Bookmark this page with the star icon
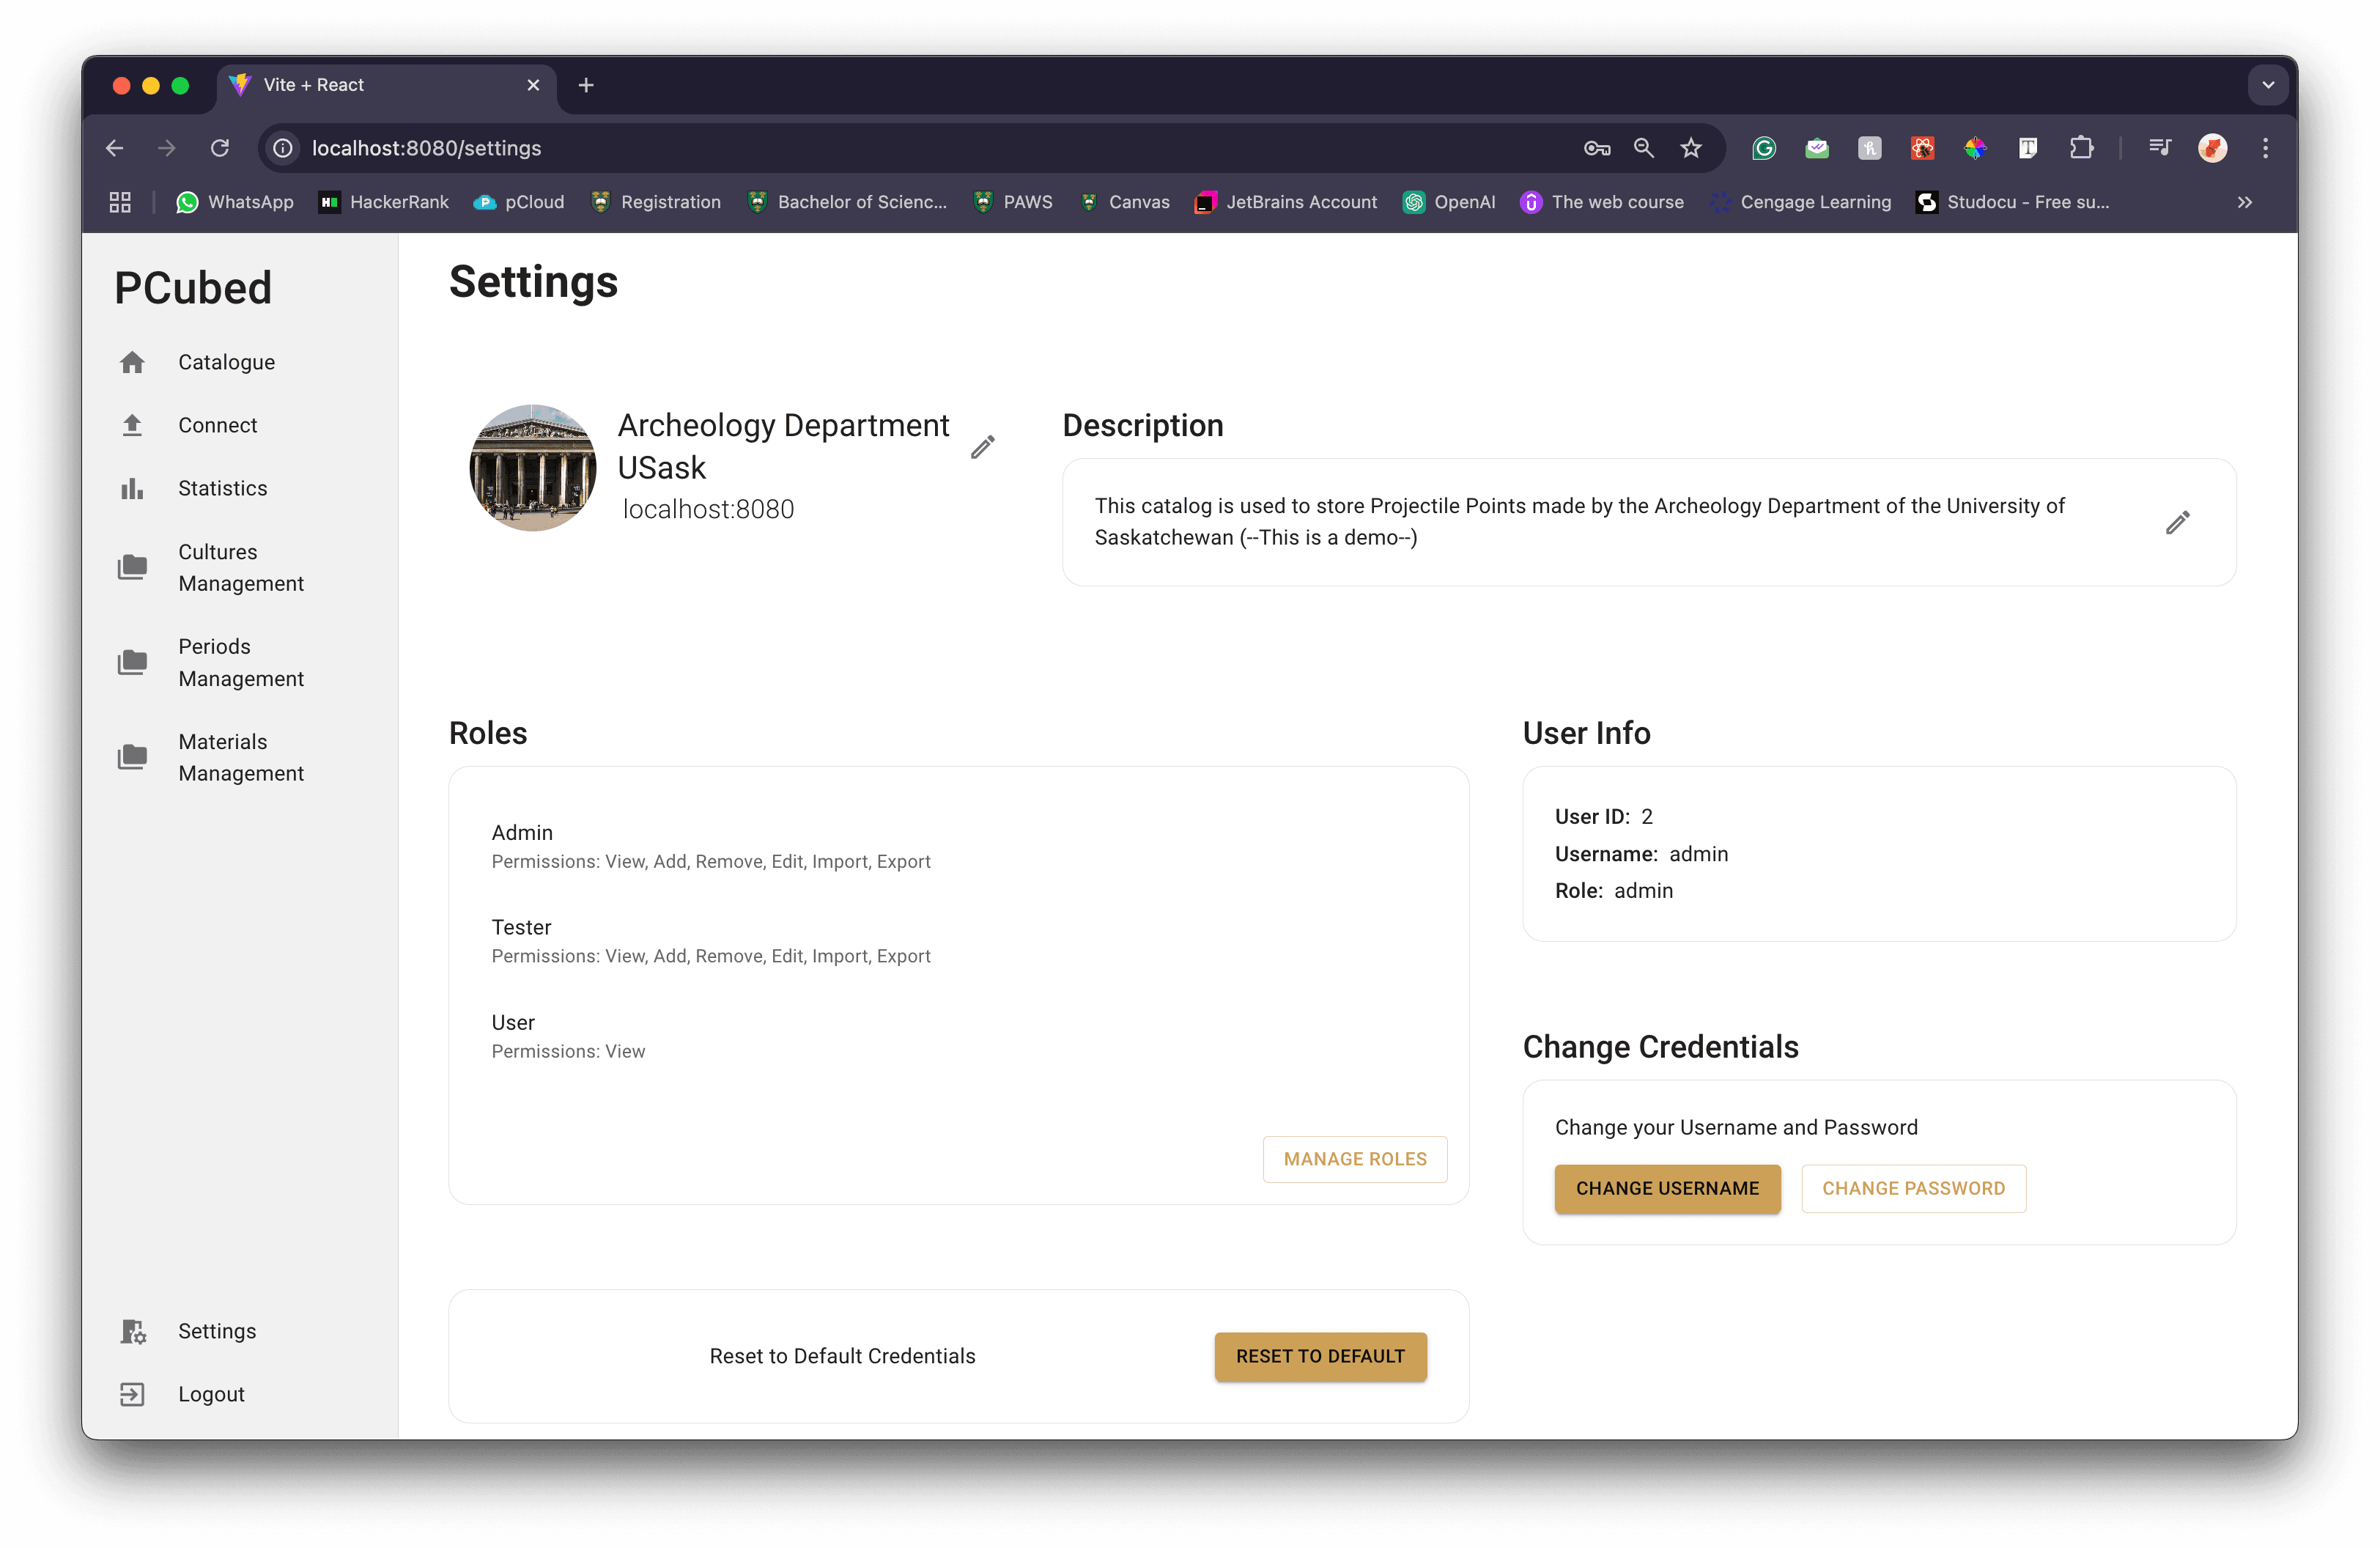2380x1548 pixels. (1690, 148)
